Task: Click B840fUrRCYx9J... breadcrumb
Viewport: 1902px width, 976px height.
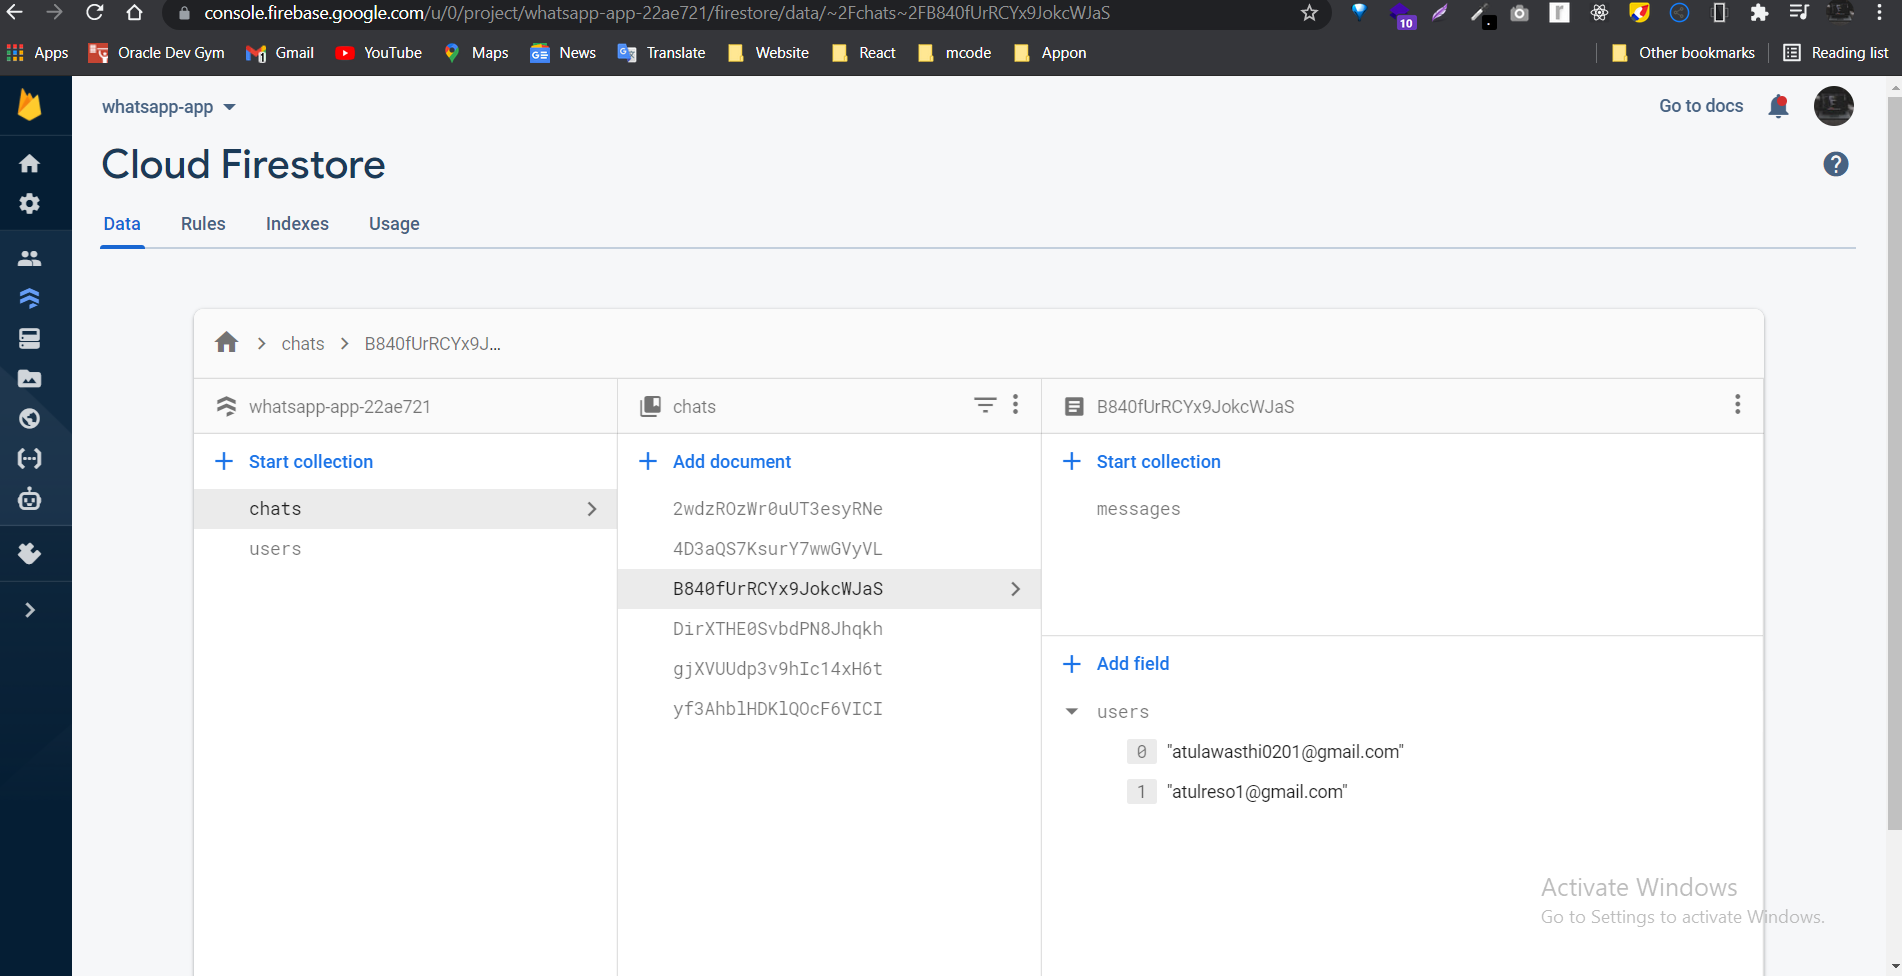Action: pyautogui.click(x=433, y=344)
